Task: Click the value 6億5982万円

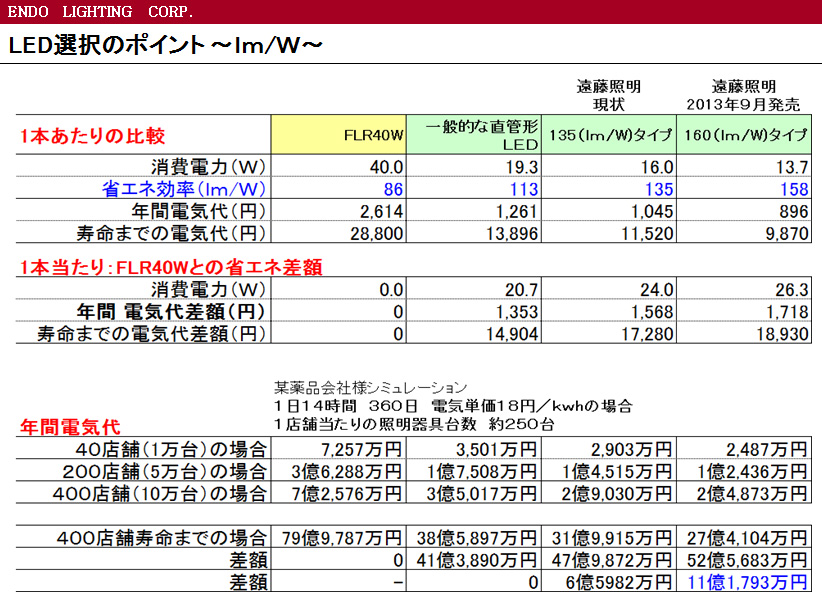Action: click(x=619, y=582)
